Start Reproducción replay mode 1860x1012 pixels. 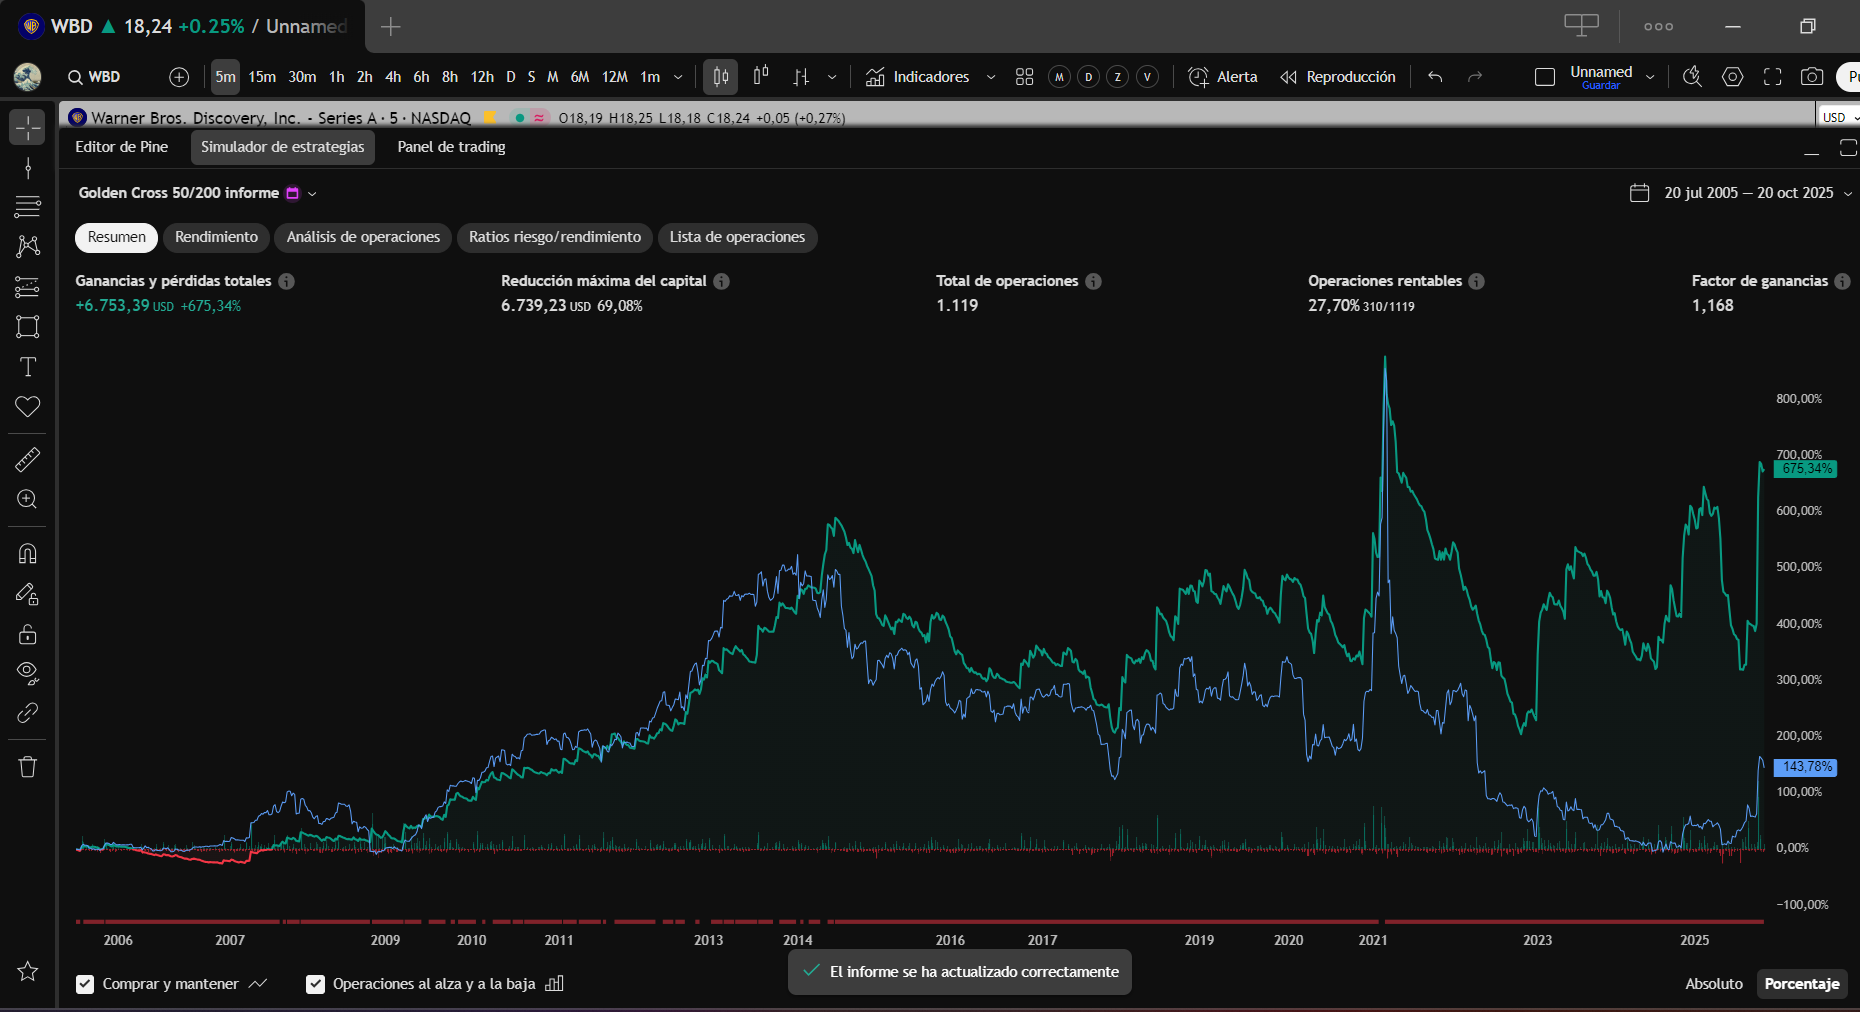[x=1338, y=77]
